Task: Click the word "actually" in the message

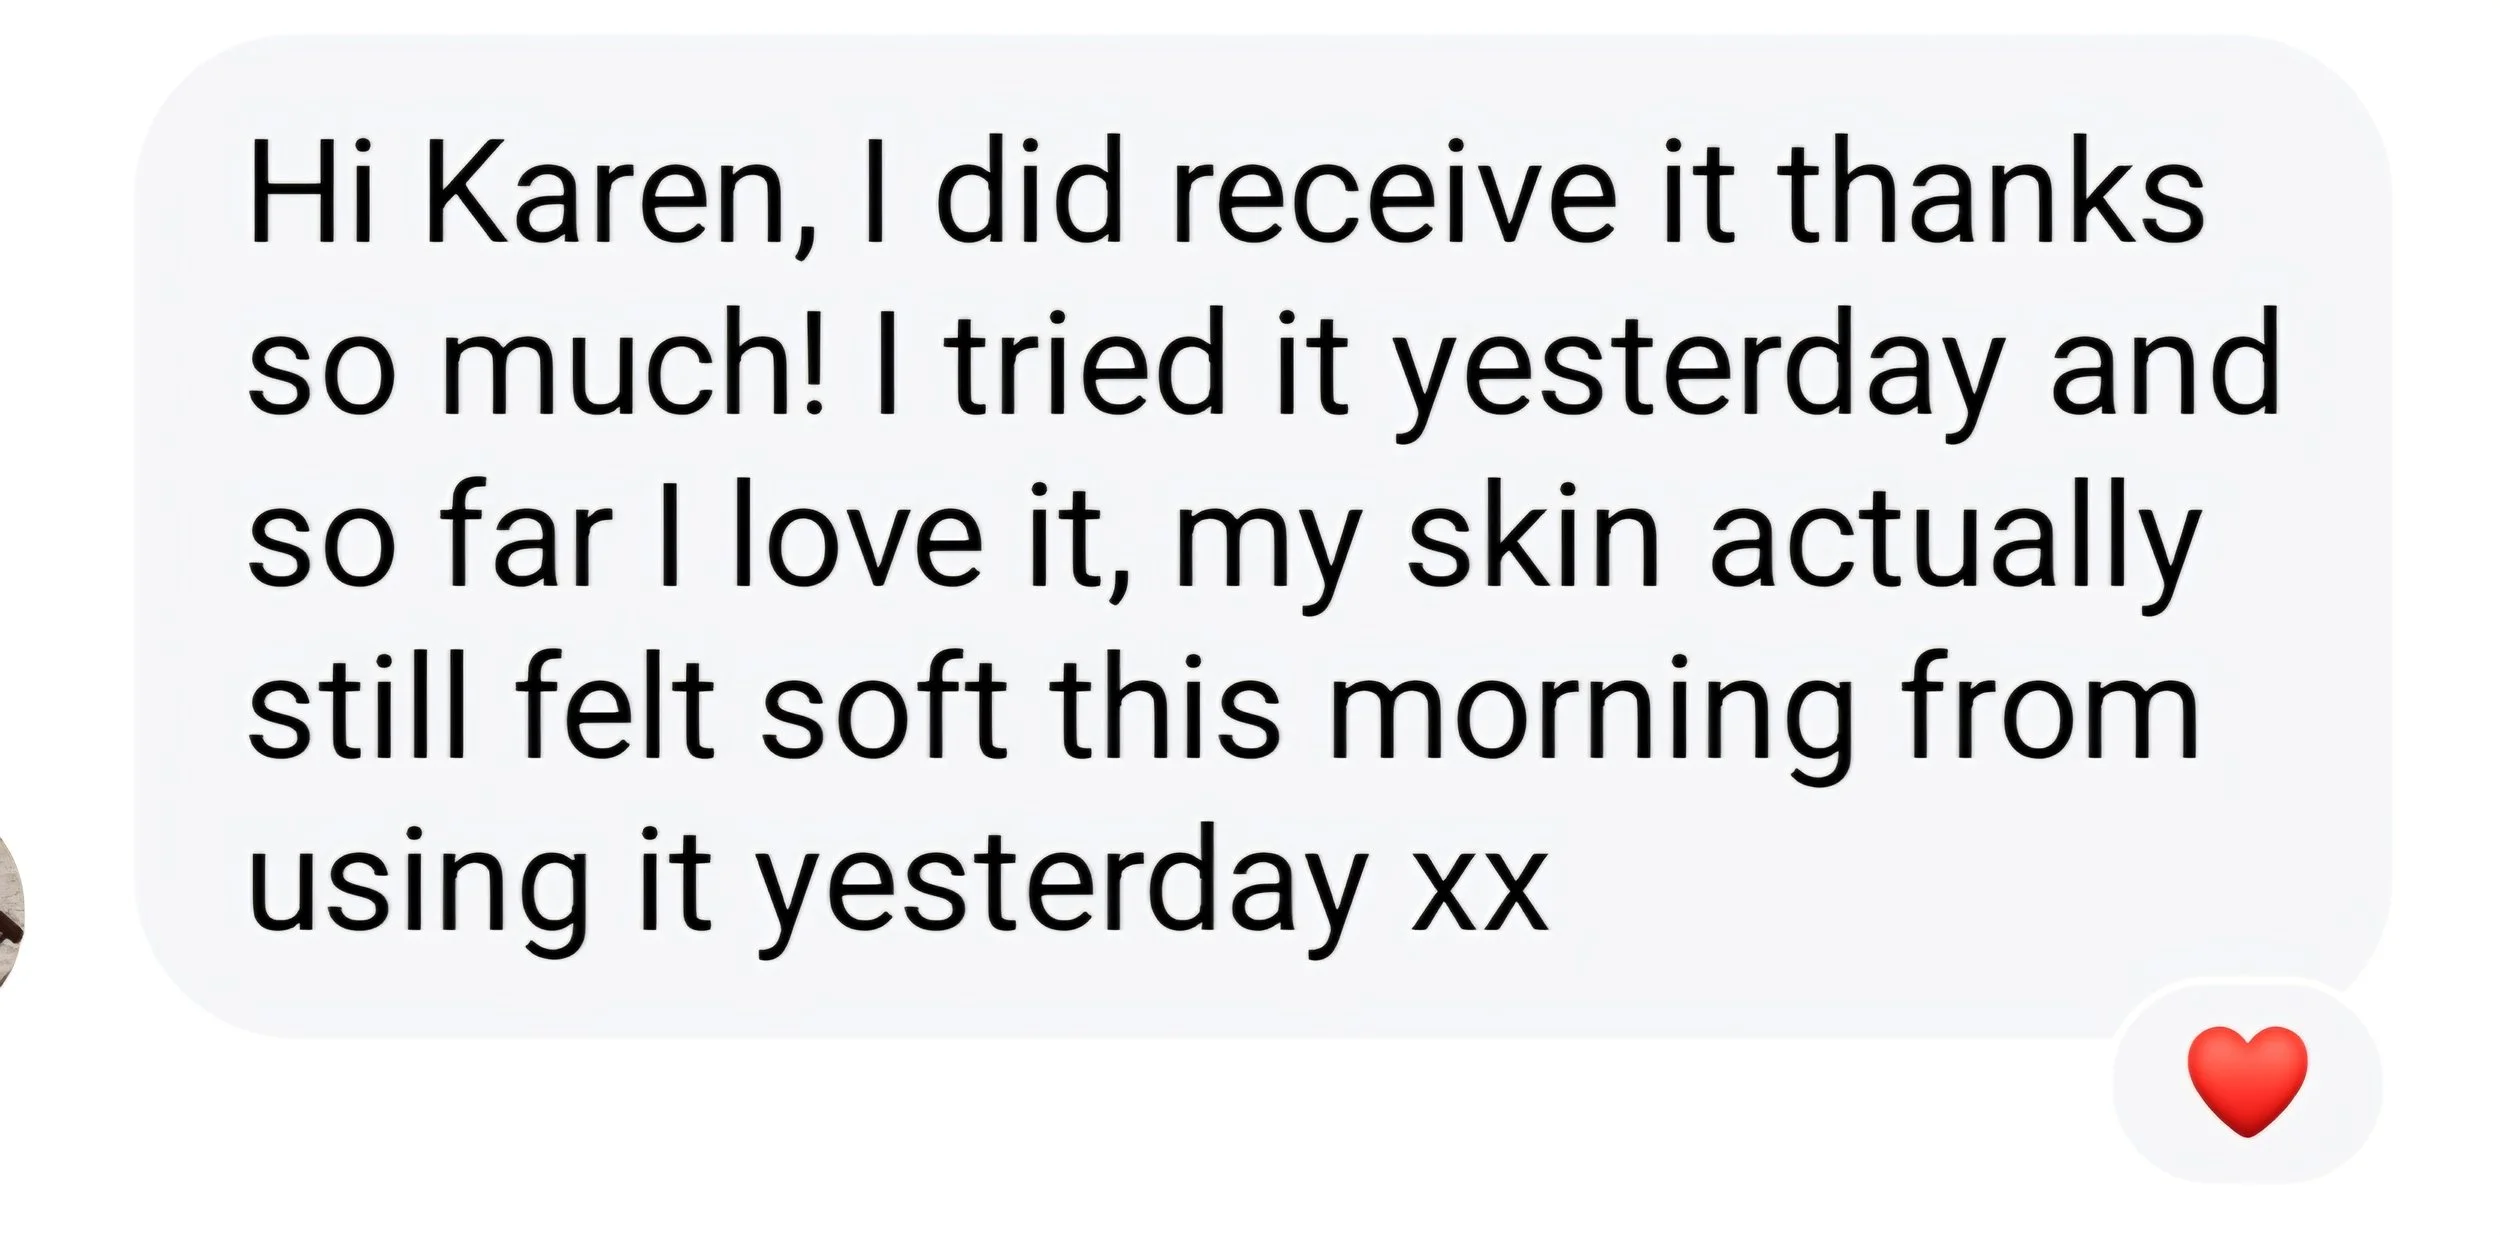Action: tap(1956, 545)
